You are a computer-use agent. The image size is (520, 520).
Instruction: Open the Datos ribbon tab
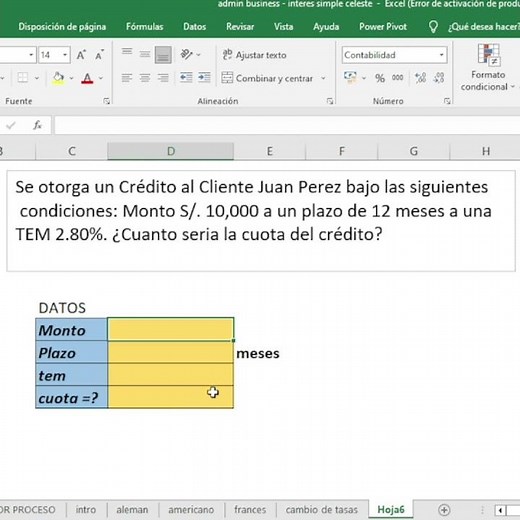click(194, 27)
